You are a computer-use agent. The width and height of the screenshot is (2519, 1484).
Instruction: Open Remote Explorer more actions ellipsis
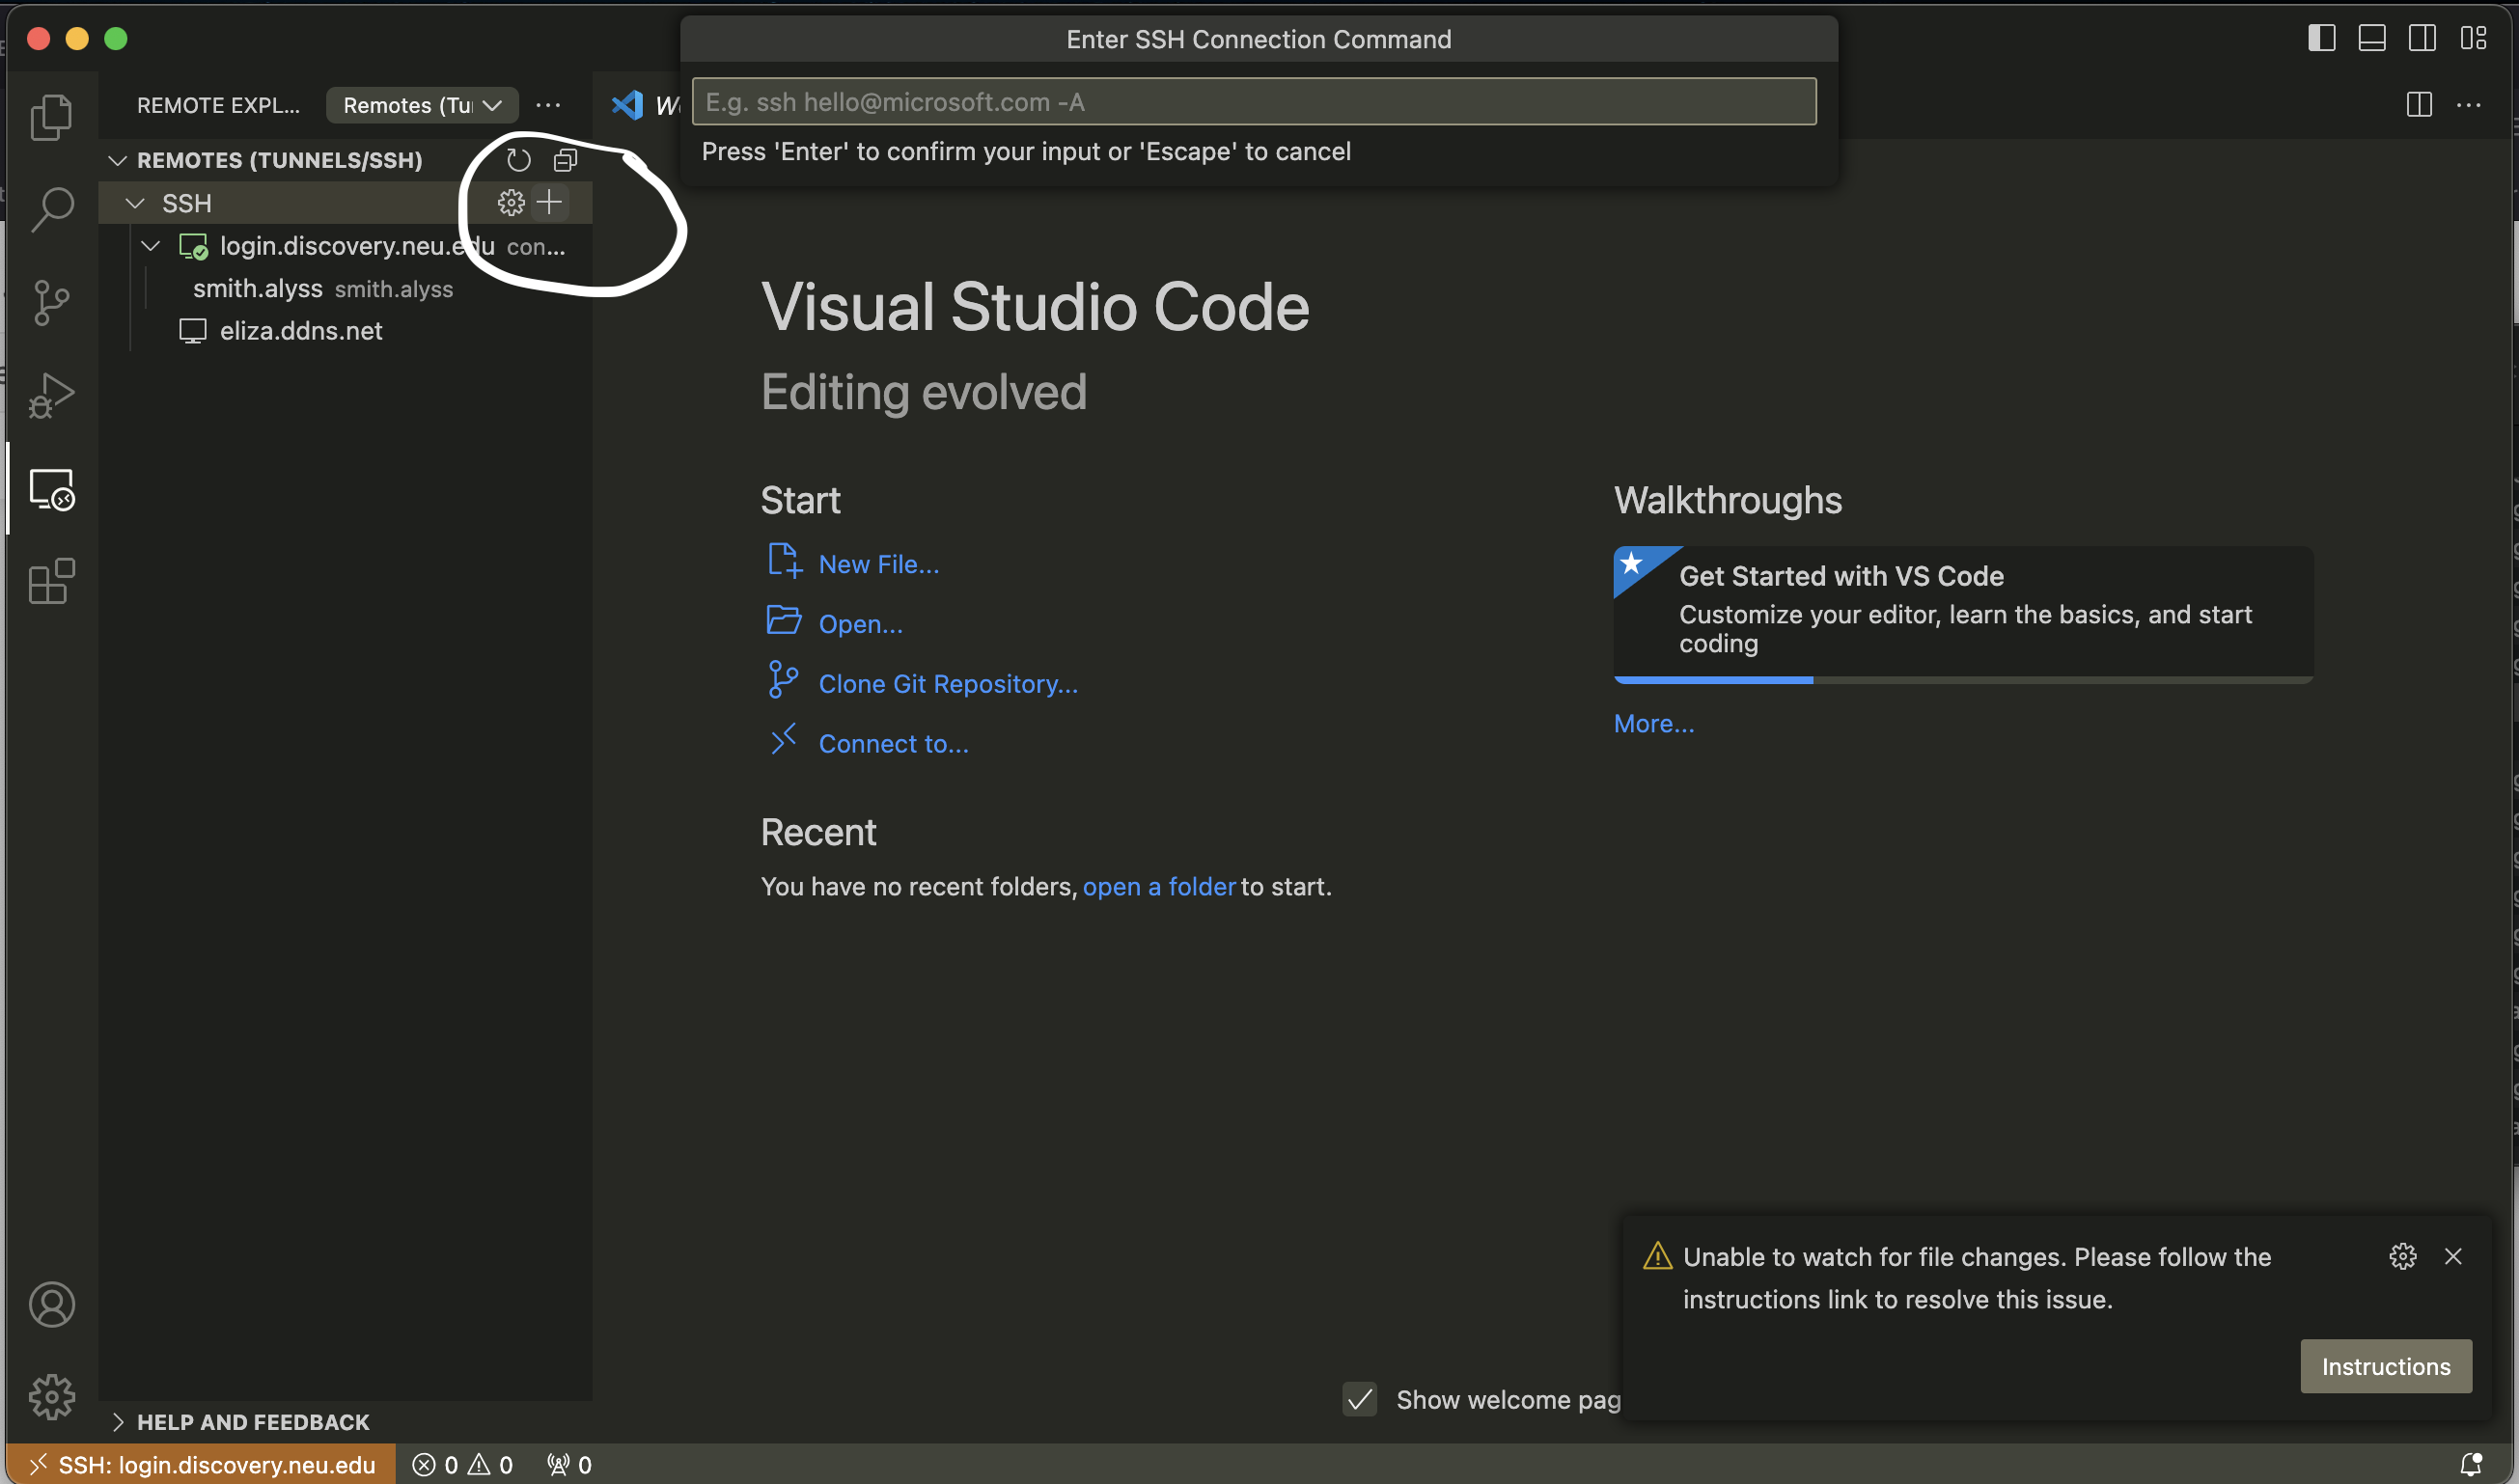548,105
